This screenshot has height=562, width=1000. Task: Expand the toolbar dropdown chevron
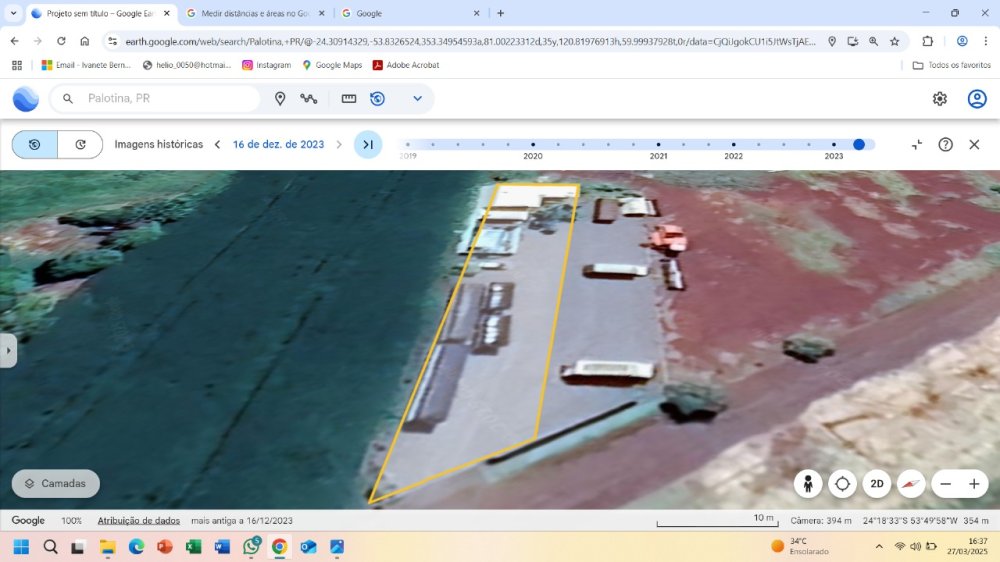click(417, 98)
